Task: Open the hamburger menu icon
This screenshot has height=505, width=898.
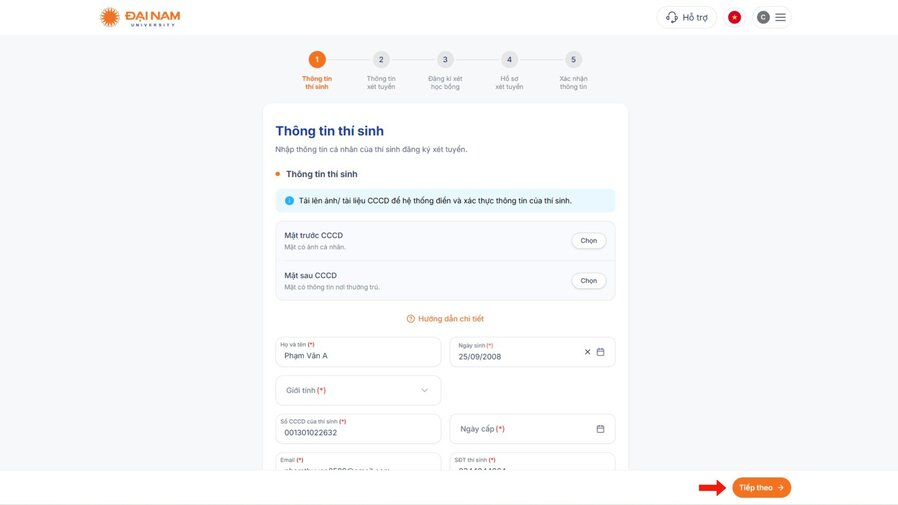Action: point(780,17)
